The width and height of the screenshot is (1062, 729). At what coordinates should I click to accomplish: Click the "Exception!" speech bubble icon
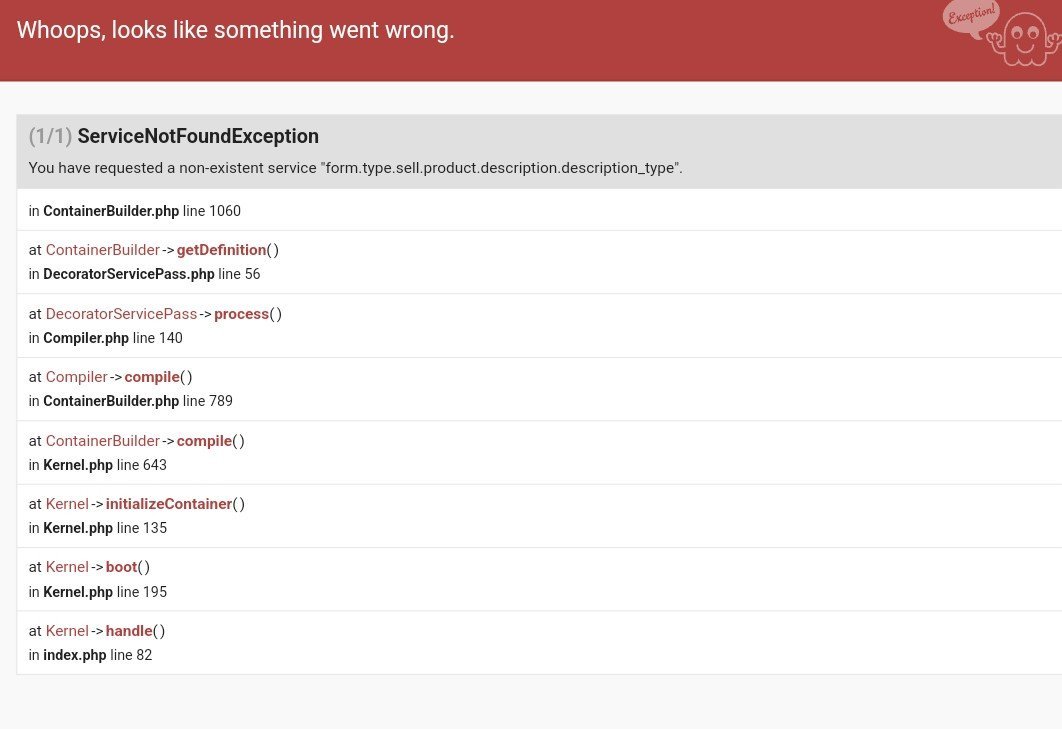tap(970, 16)
